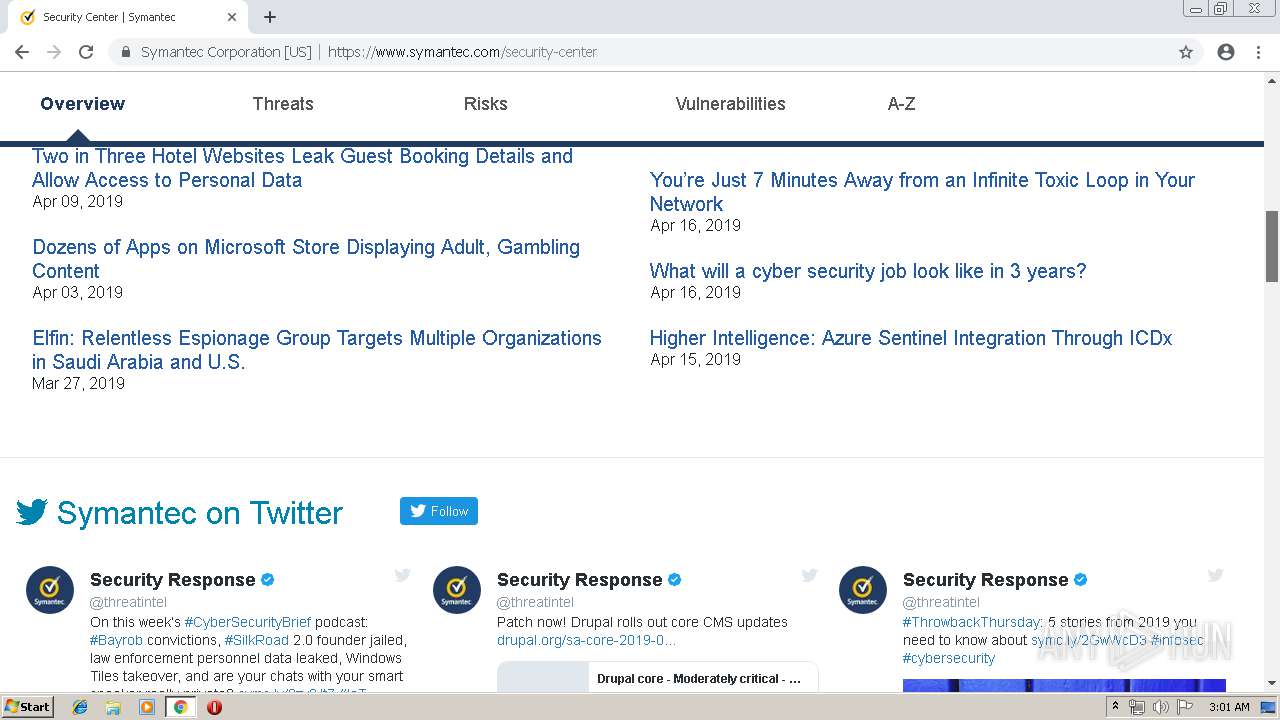Screen dimensions: 1280x720
Task: Open network status tray icon
Action: pyautogui.click(x=1137, y=707)
